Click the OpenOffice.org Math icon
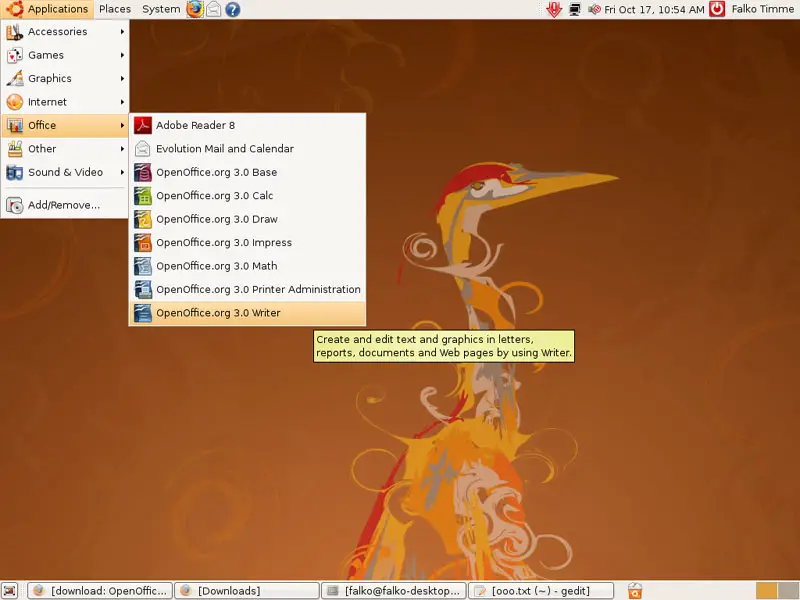This screenshot has height=600, width=800. click(143, 266)
